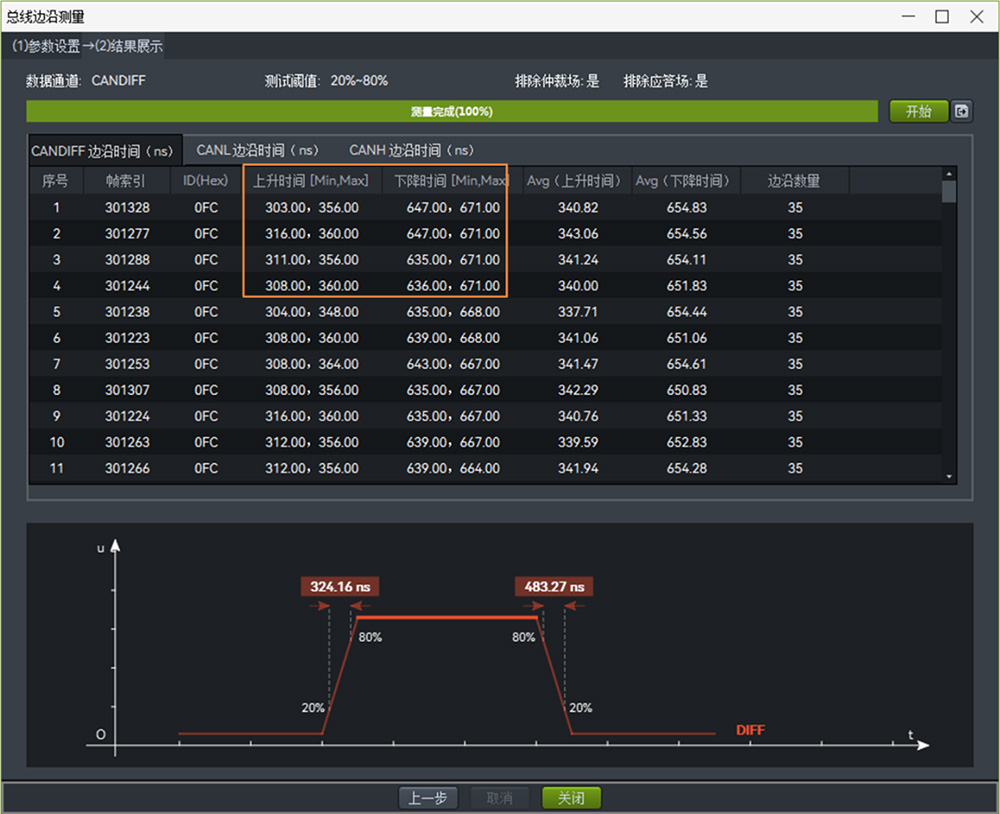This screenshot has width=1000, height=814.
Task: Click the 边沿数量 column header
Action: 794,181
